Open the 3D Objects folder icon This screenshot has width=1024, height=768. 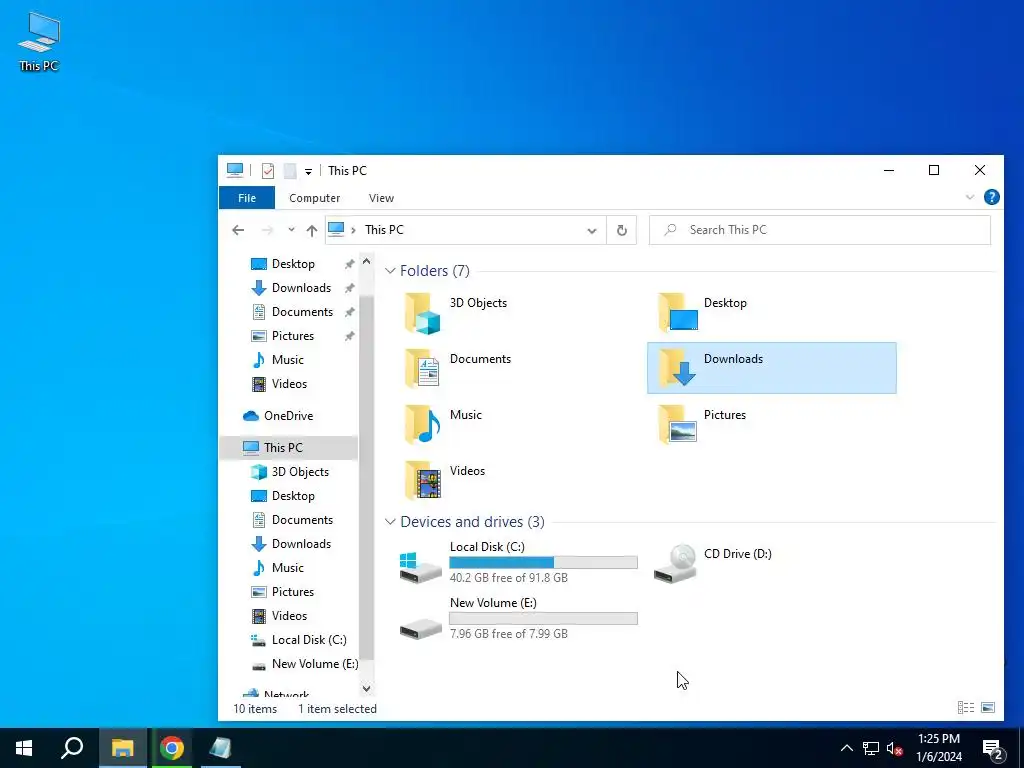pyautogui.click(x=422, y=313)
